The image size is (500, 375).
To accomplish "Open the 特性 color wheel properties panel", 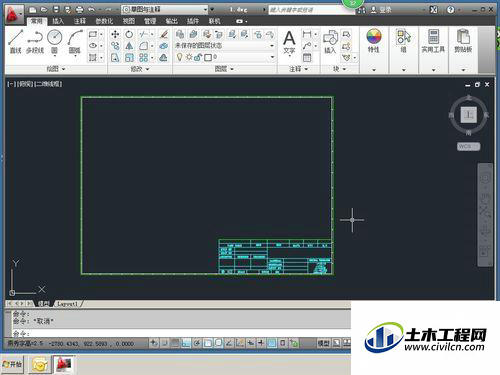I will (374, 41).
